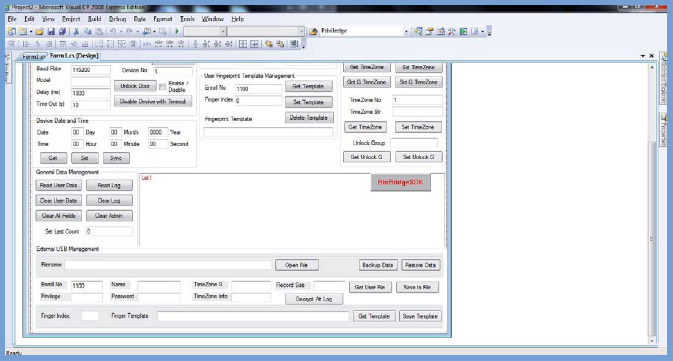Click the Align Lefts layout icon
The image size is (673, 361).
(26, 44)
